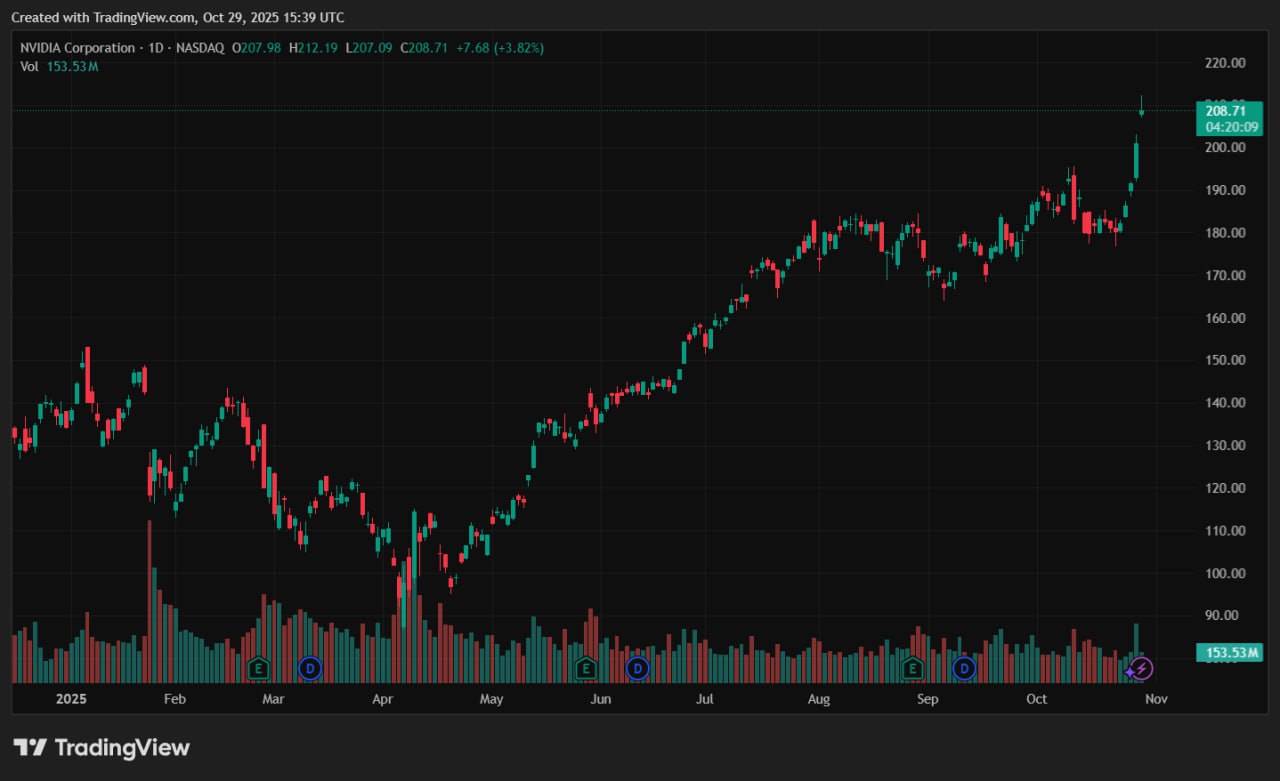Click the tallest volume bar in late January
Viewport: 1280px width, 781px height.
pyautogui.click(x=149, y=600)
